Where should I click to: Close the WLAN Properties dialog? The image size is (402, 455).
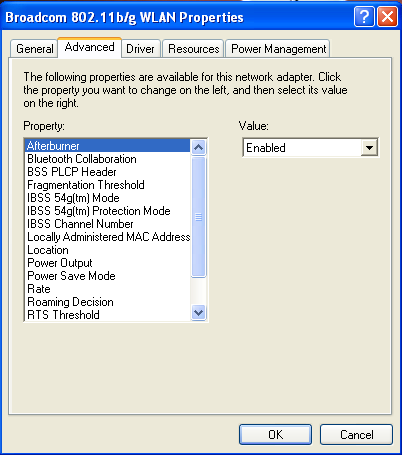click(x=387, y=17)
